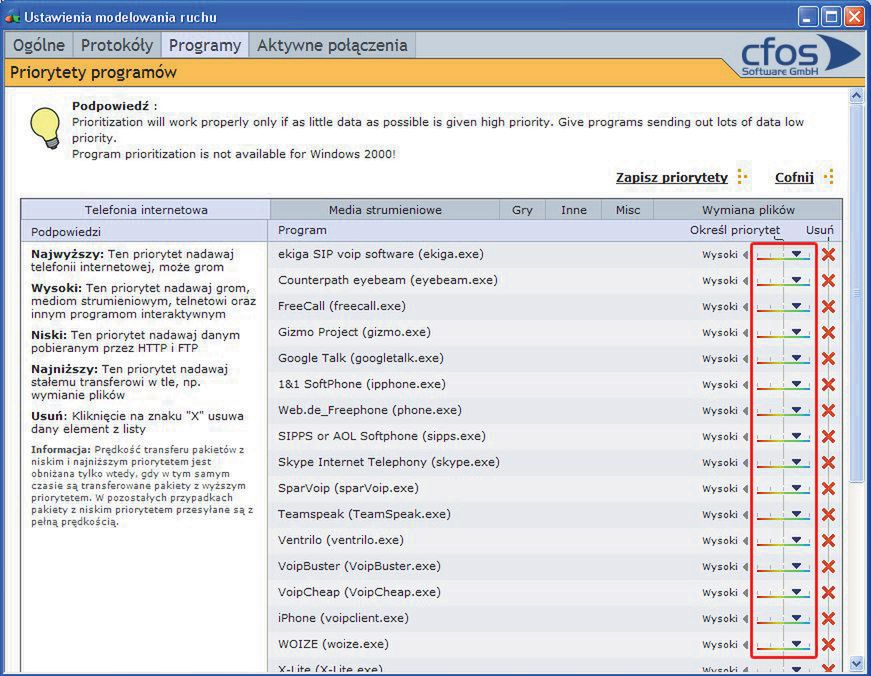This screenshot has height=676, width=871.
Task: Lower eyebeam priority with left arrow
Action: [x=745, y=281]
